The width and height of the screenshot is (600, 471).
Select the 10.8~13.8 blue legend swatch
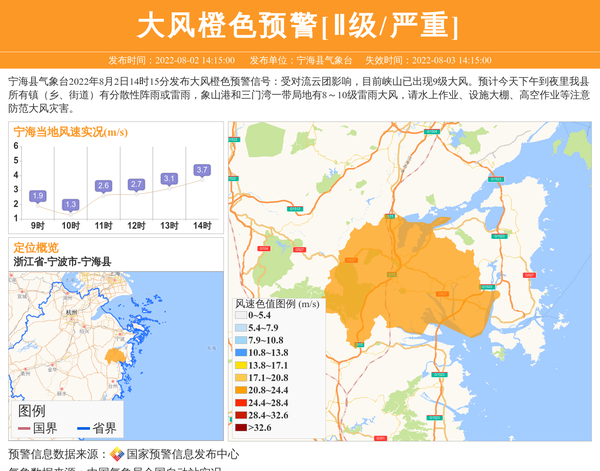pos(240,353)
